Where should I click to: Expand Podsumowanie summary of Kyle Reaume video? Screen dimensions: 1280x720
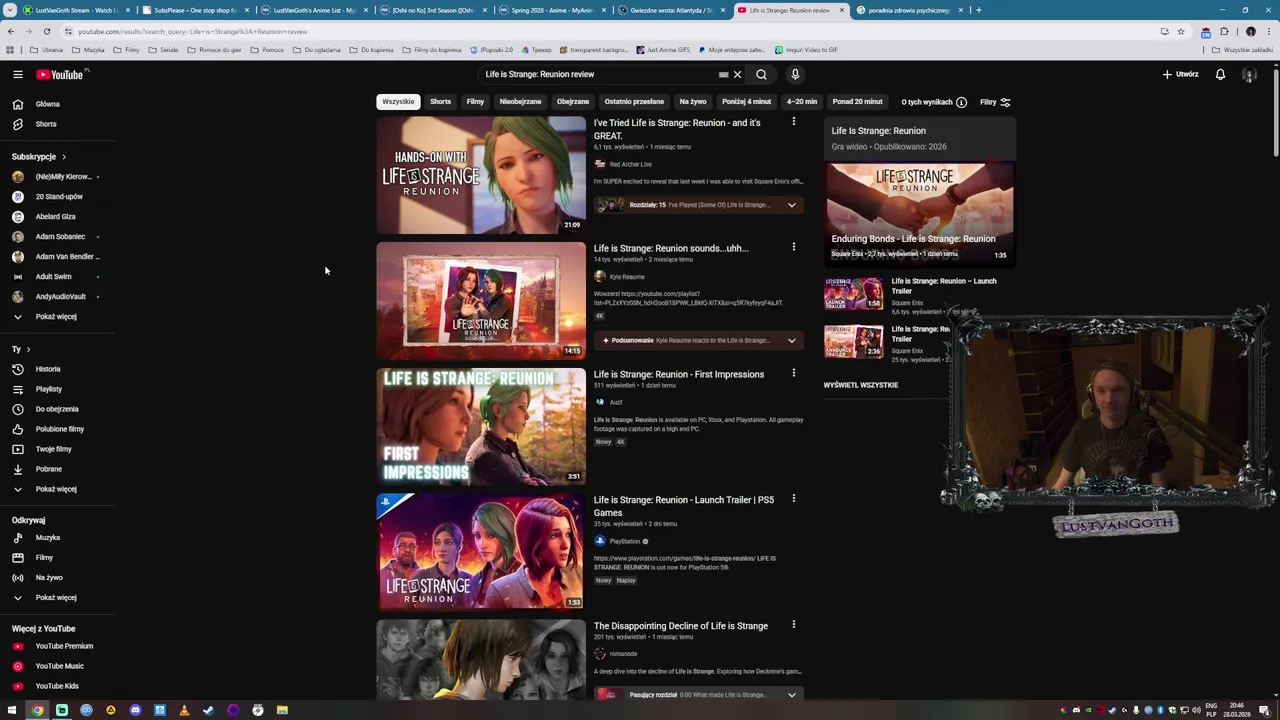791,340
